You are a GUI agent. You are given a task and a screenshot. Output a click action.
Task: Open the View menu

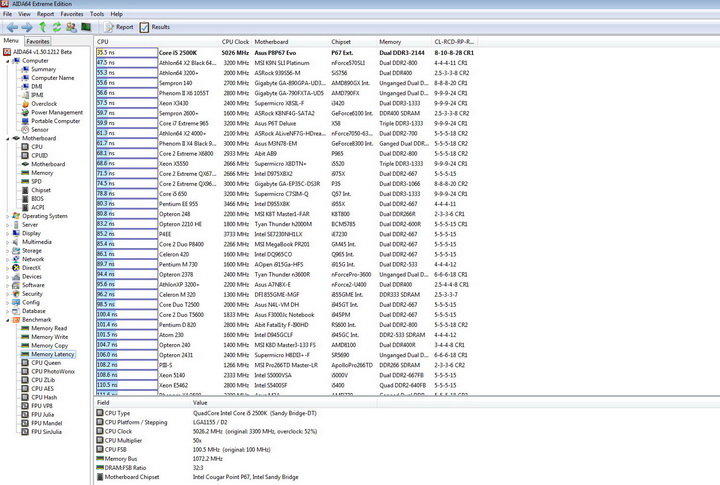click(x=24, y=14)
